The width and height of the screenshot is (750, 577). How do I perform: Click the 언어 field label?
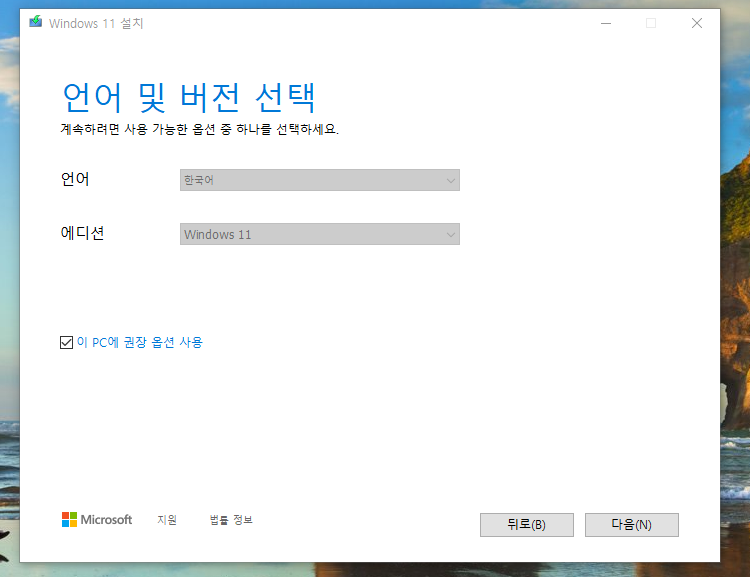click(75, 179)
